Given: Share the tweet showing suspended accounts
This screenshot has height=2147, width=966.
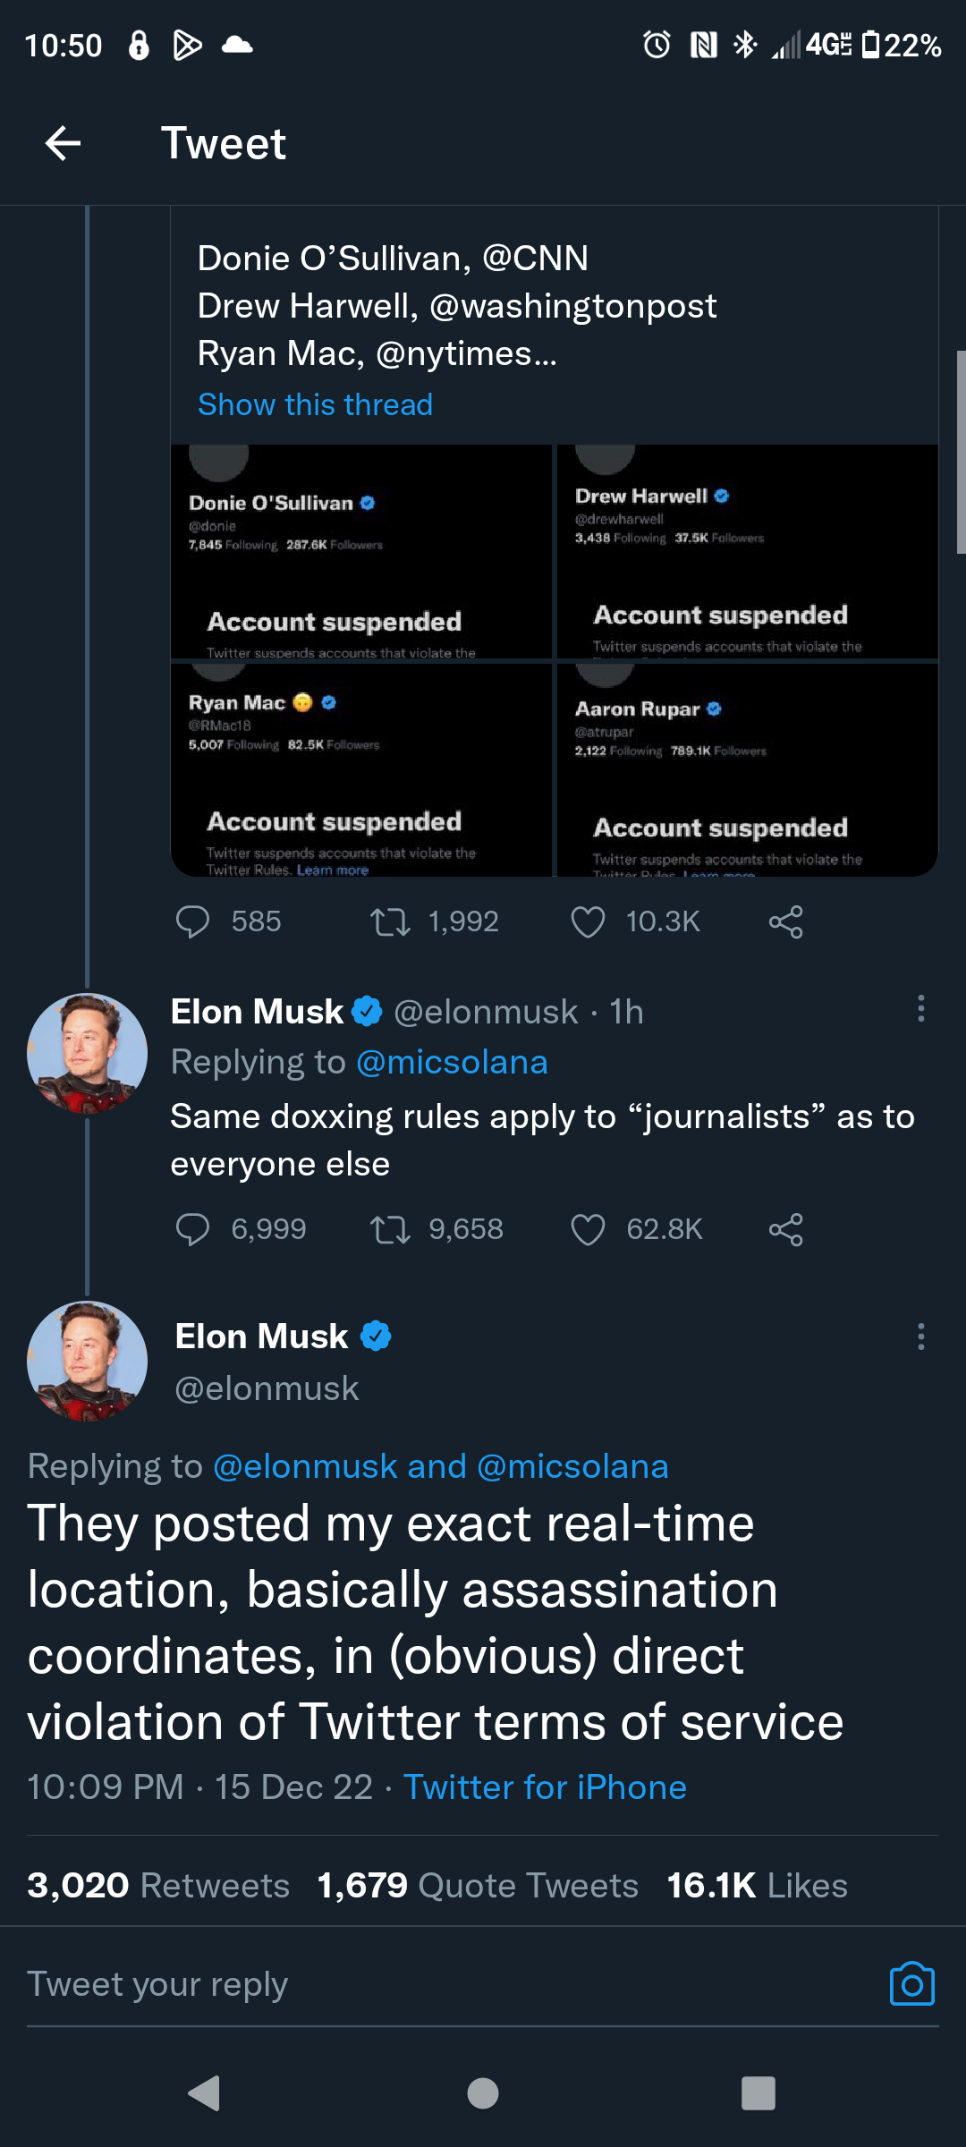Looking at the screenshot, I should click(x=786, y=921).
